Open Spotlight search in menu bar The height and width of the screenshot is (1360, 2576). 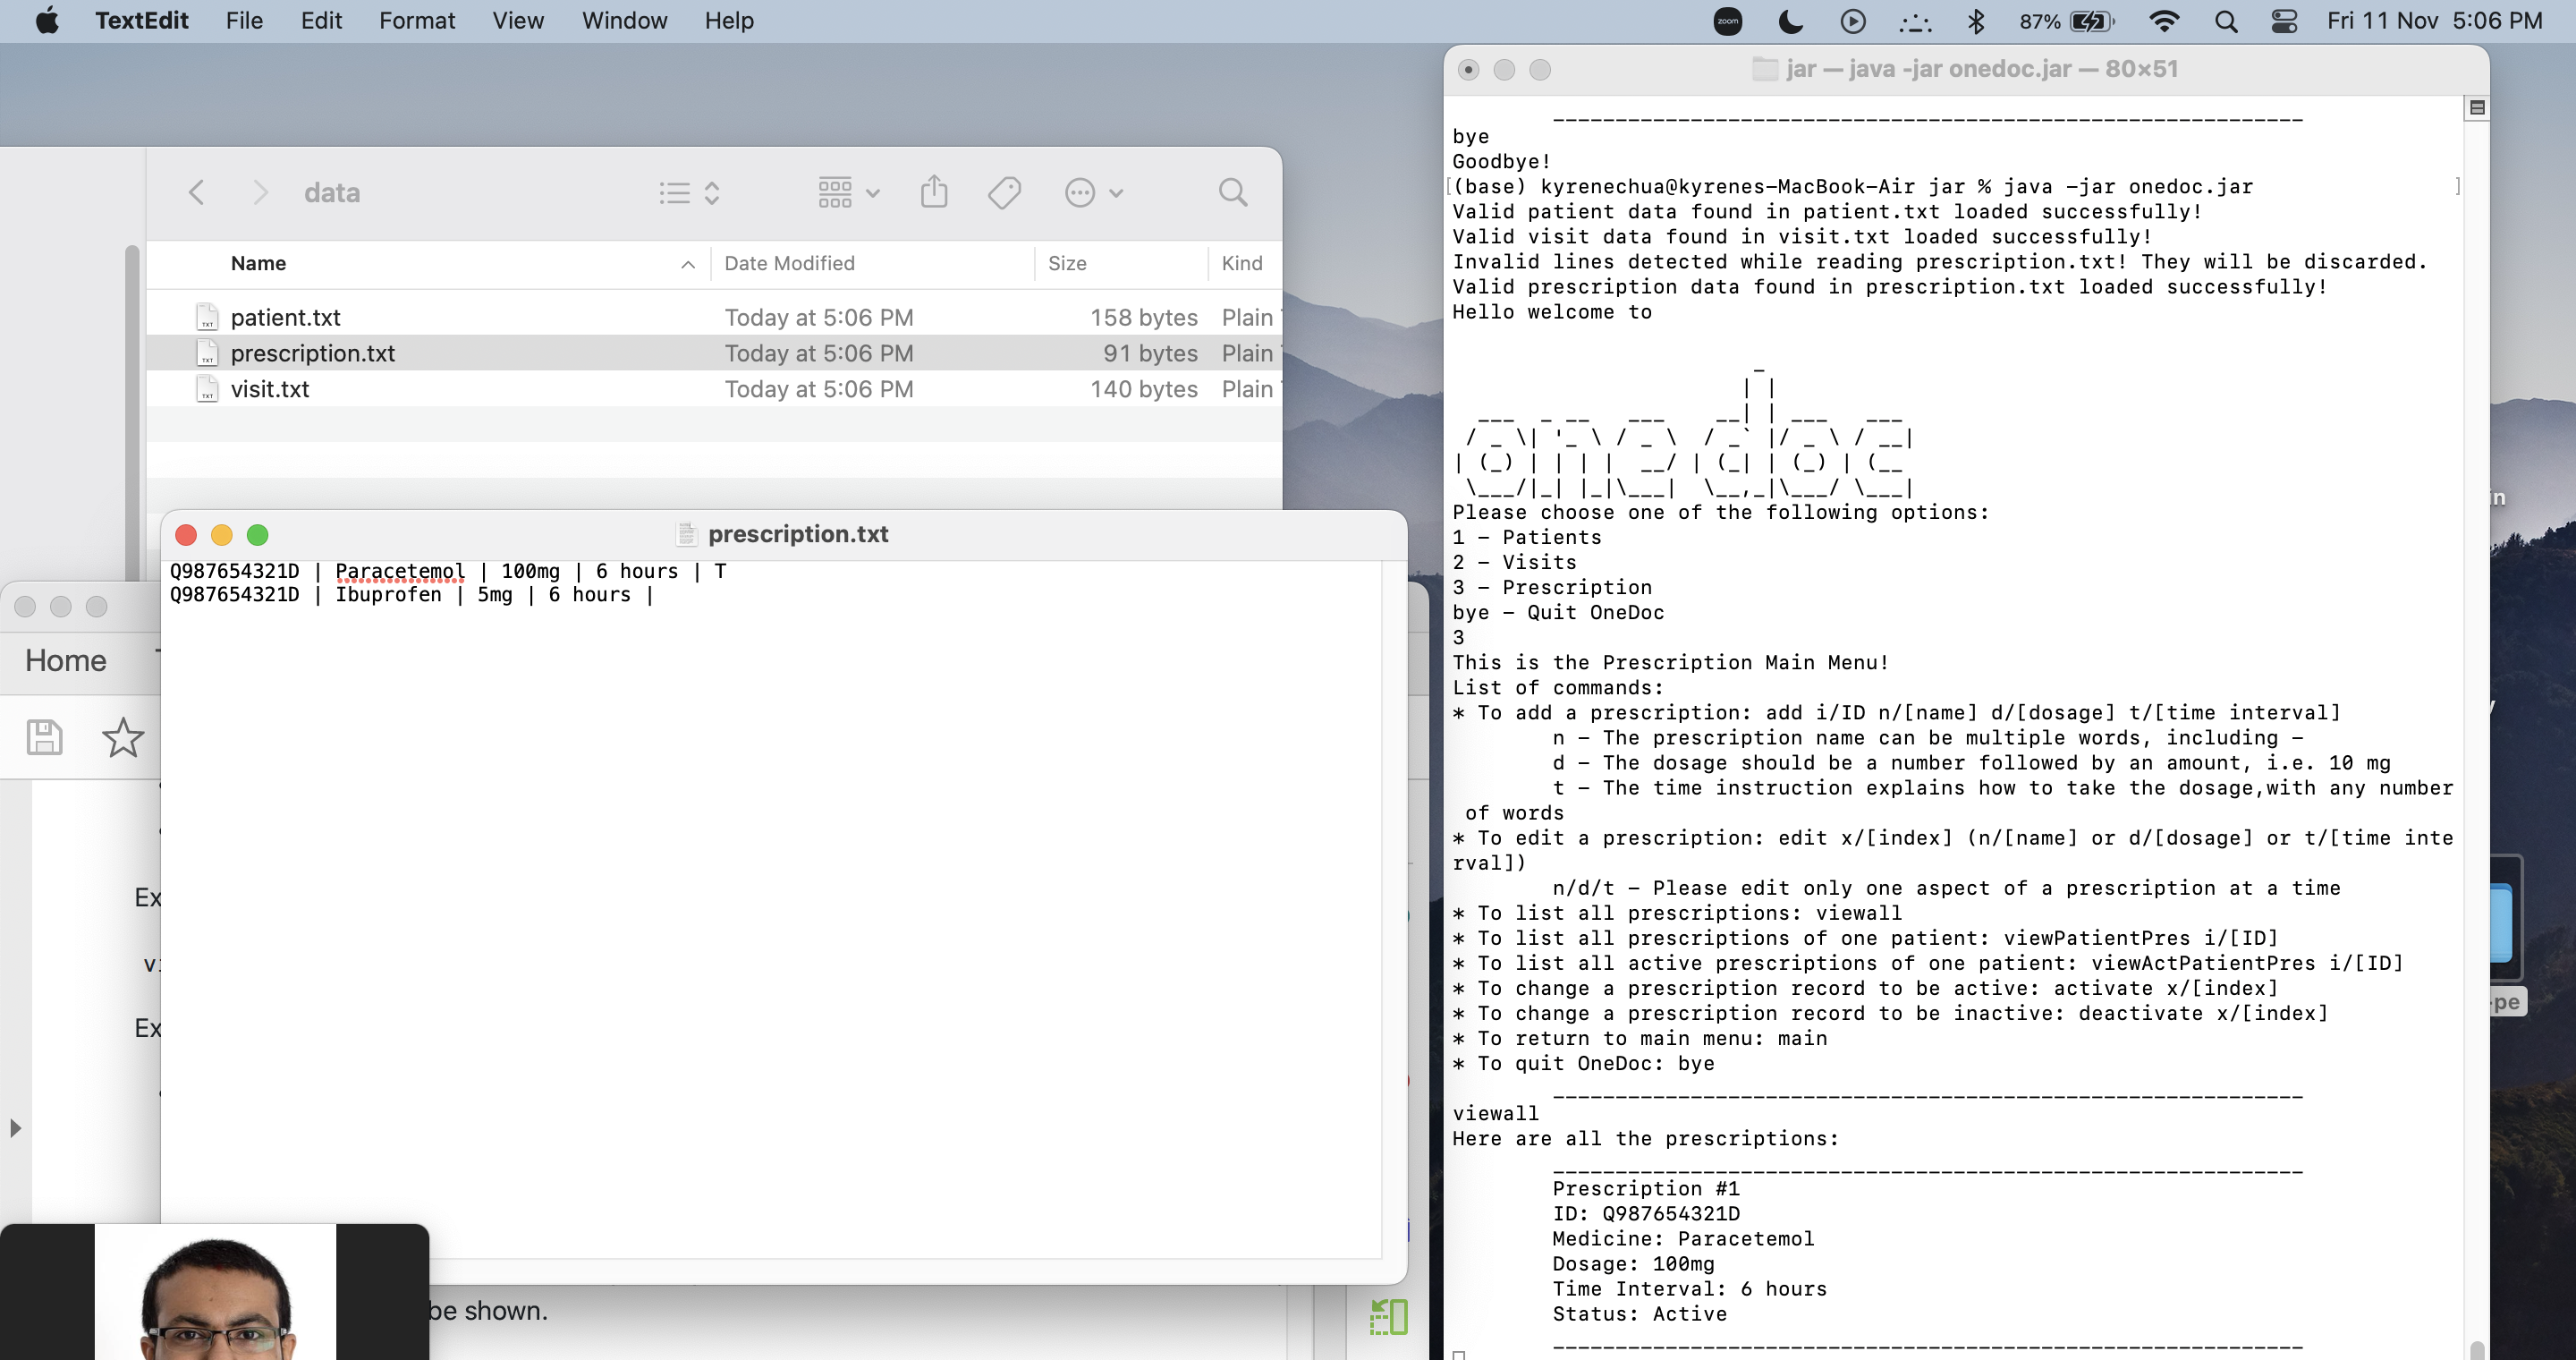click(2225, 21)
